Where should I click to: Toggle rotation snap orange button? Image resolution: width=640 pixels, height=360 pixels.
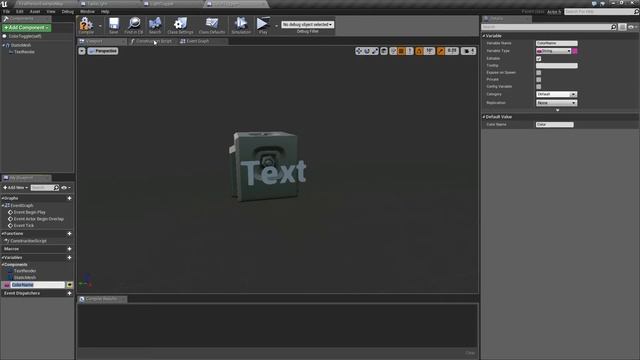click(x=419, y=51)
